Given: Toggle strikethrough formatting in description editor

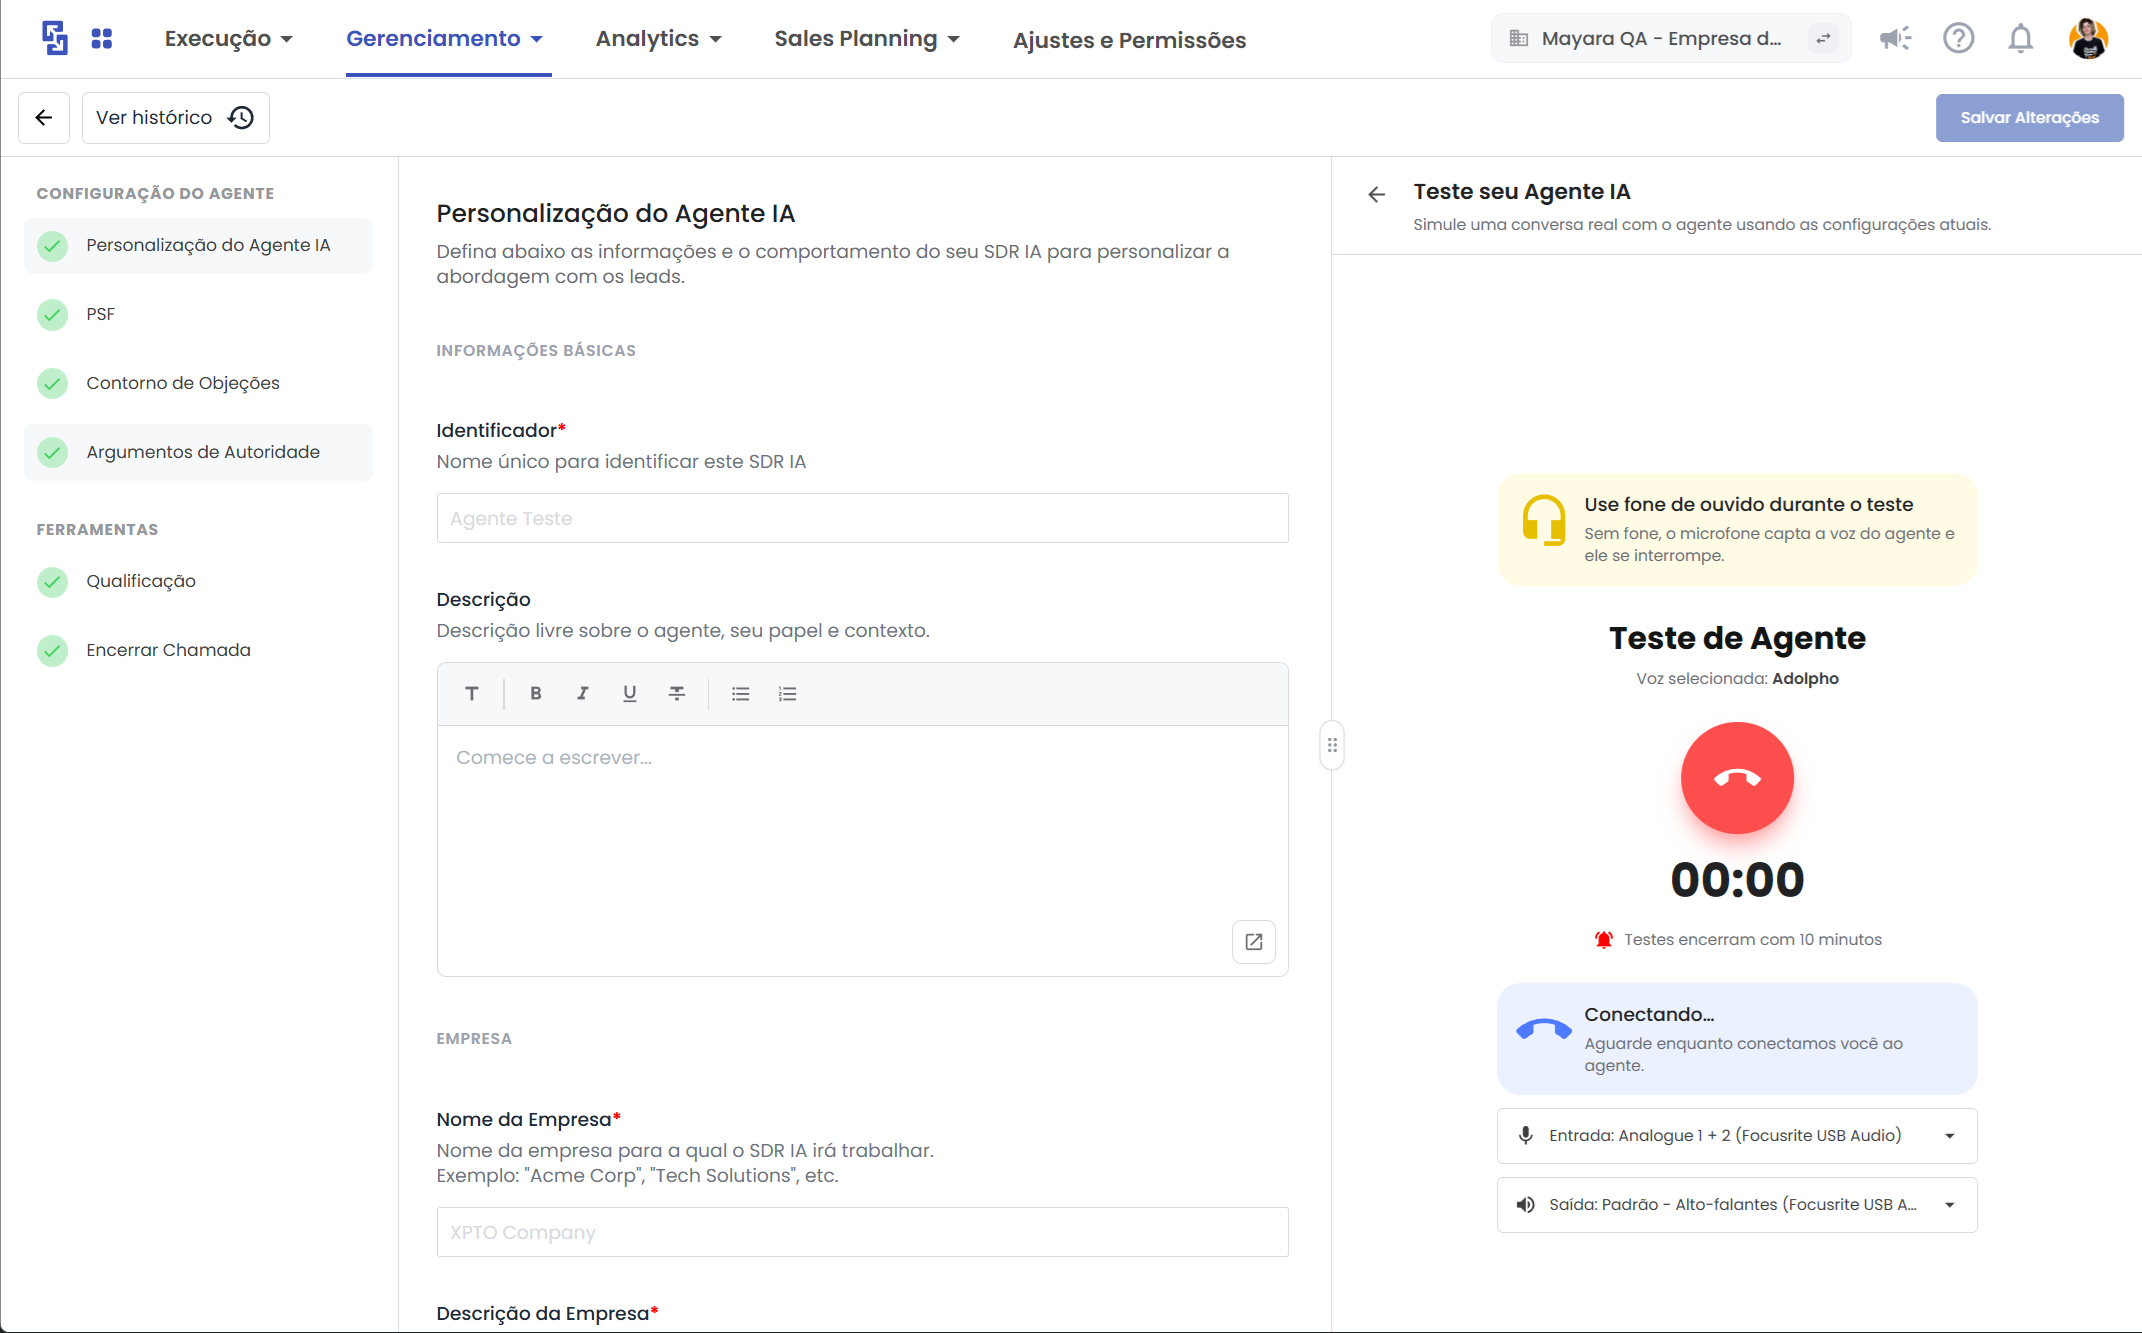Looking at the screenshot, I should [677, 693].
